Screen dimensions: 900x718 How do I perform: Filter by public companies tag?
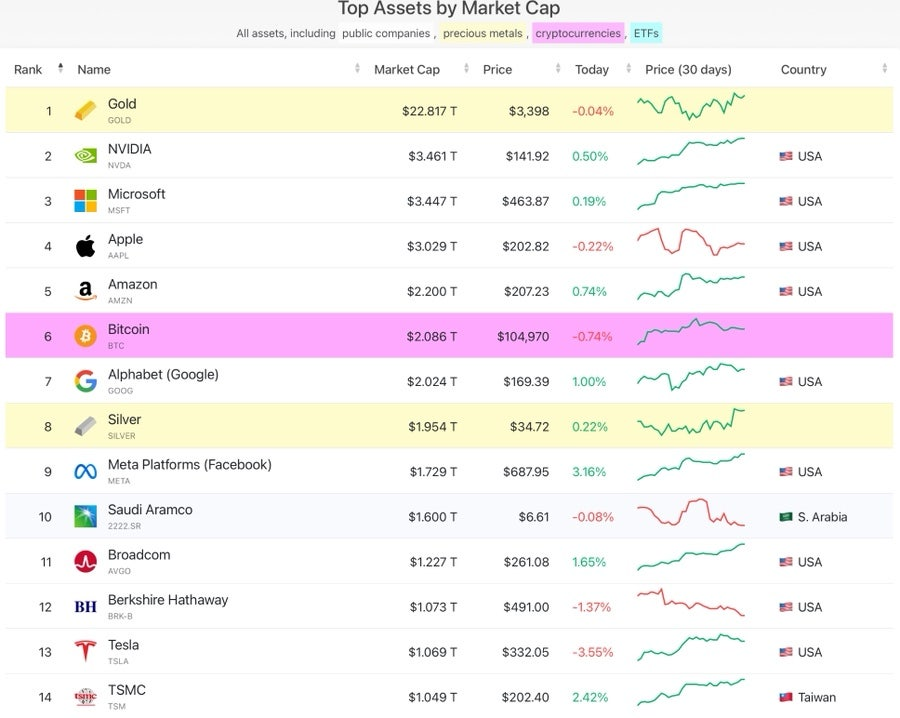coord(386,33)
